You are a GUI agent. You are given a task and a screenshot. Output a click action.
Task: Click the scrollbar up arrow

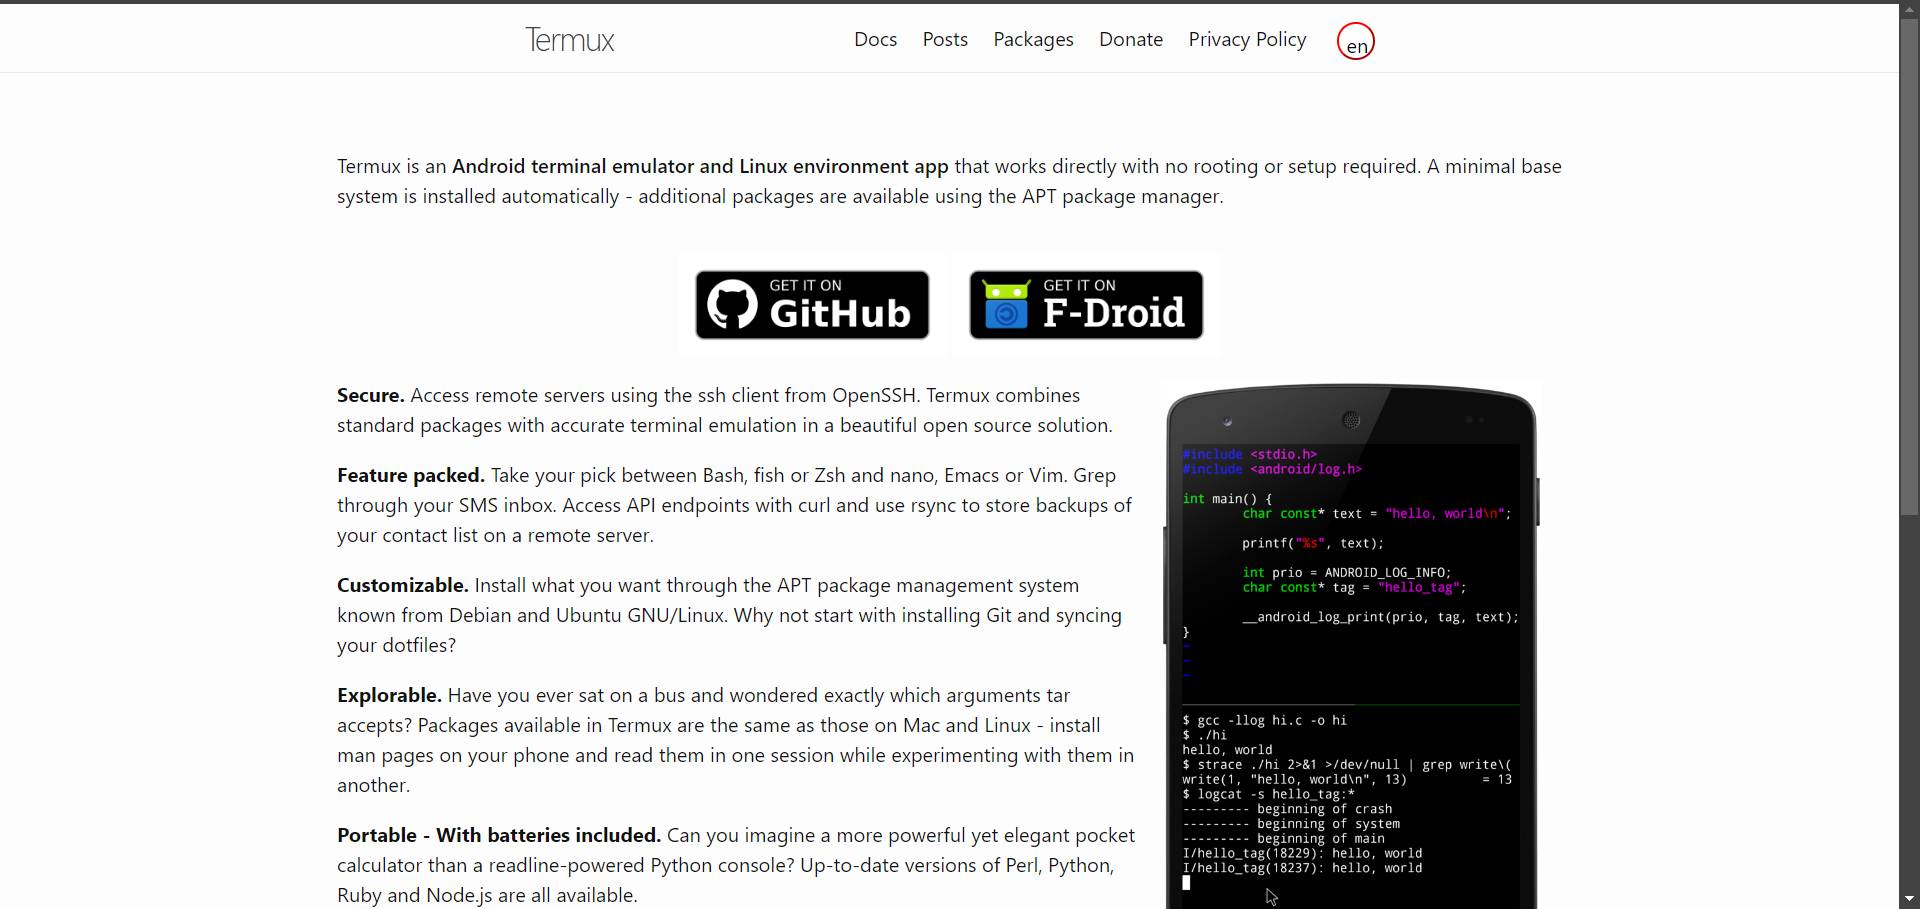click(x=1910, y=10)
